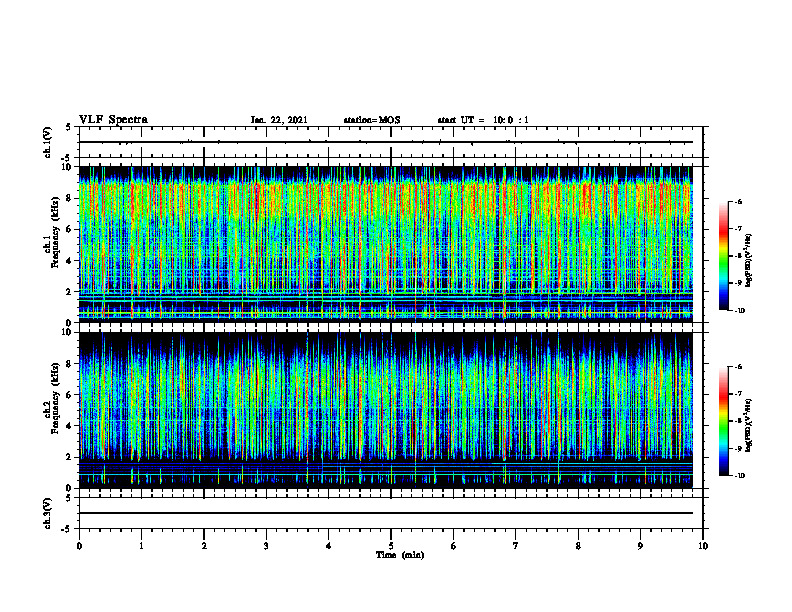The height and width of the screenshot is (612, 792).
Task: Click the ch.1 frequency tick '10'
Action: point(67,167)
